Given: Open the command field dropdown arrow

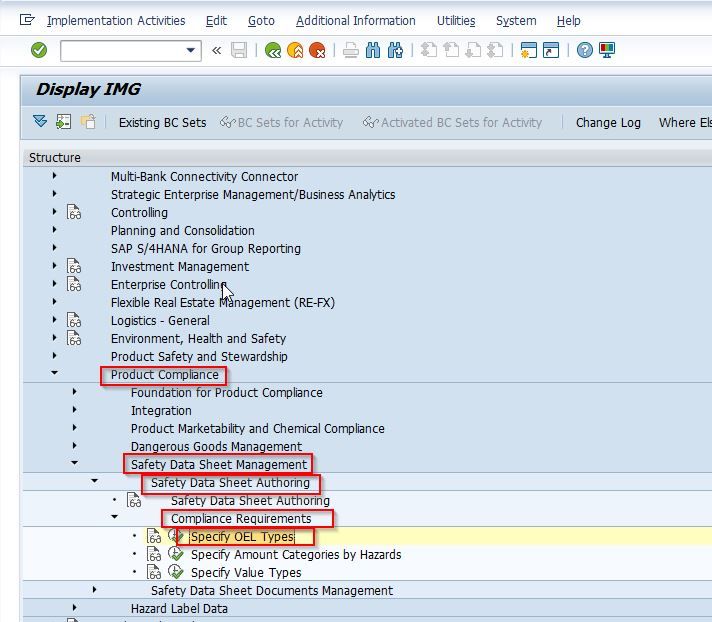Looking at the screenshot, I should click(191, 50).
